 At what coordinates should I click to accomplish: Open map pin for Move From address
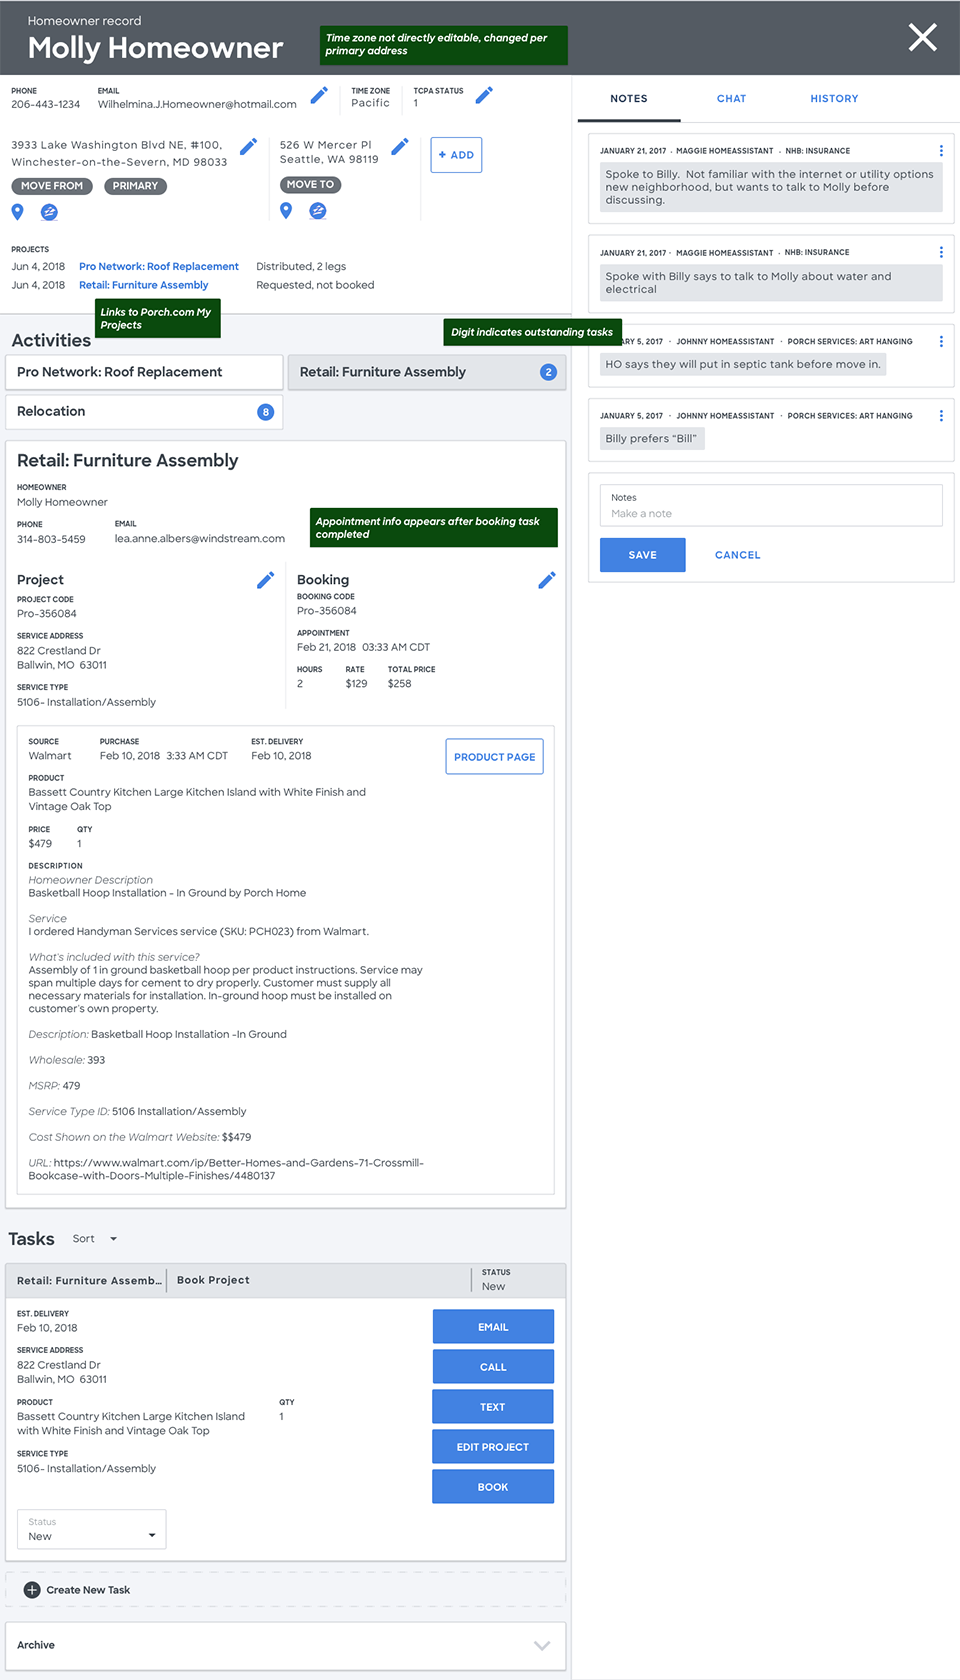click(17, 211)
